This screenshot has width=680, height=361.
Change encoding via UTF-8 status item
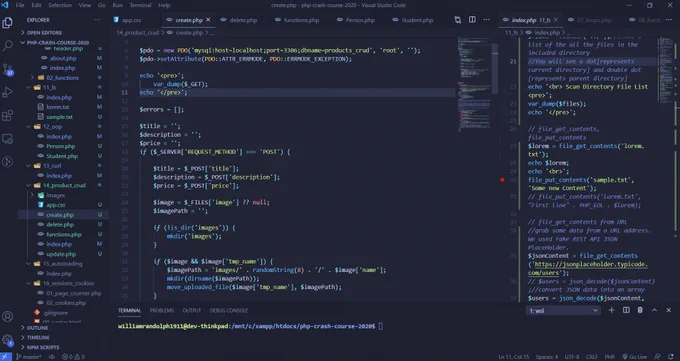click(572, 357)
